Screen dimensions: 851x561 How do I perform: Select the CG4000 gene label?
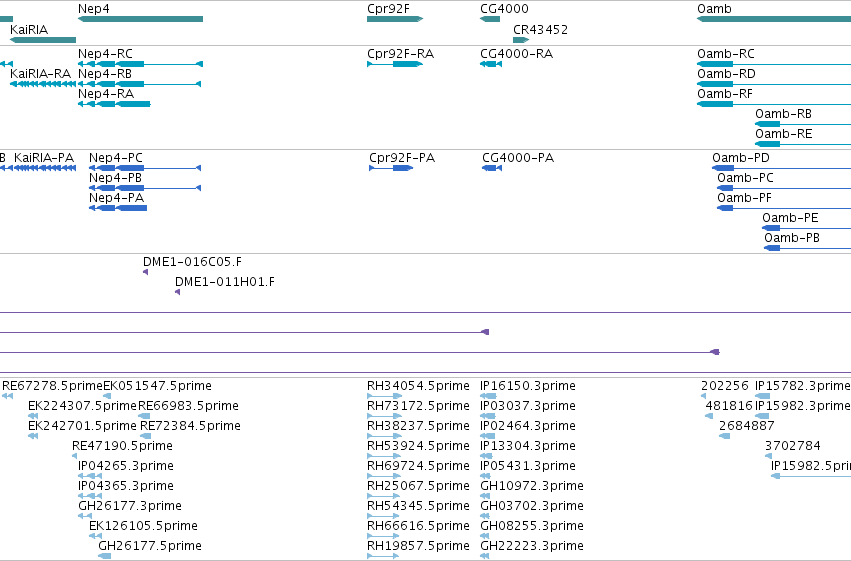tap(504, 9)
